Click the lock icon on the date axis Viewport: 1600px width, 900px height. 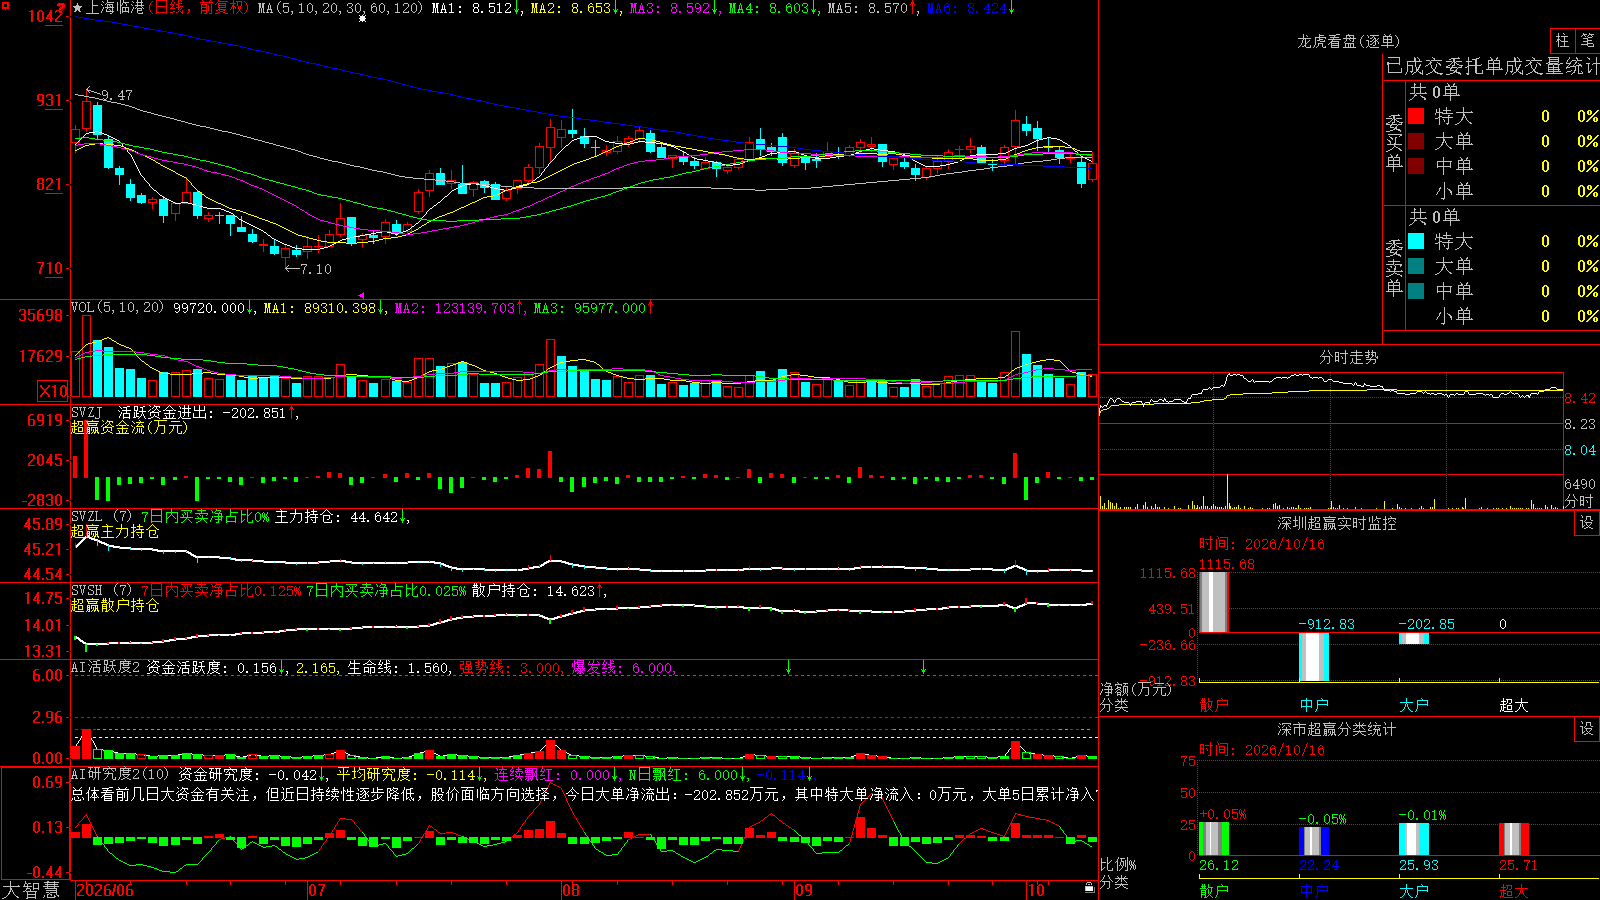click(x=1090, y=887)
